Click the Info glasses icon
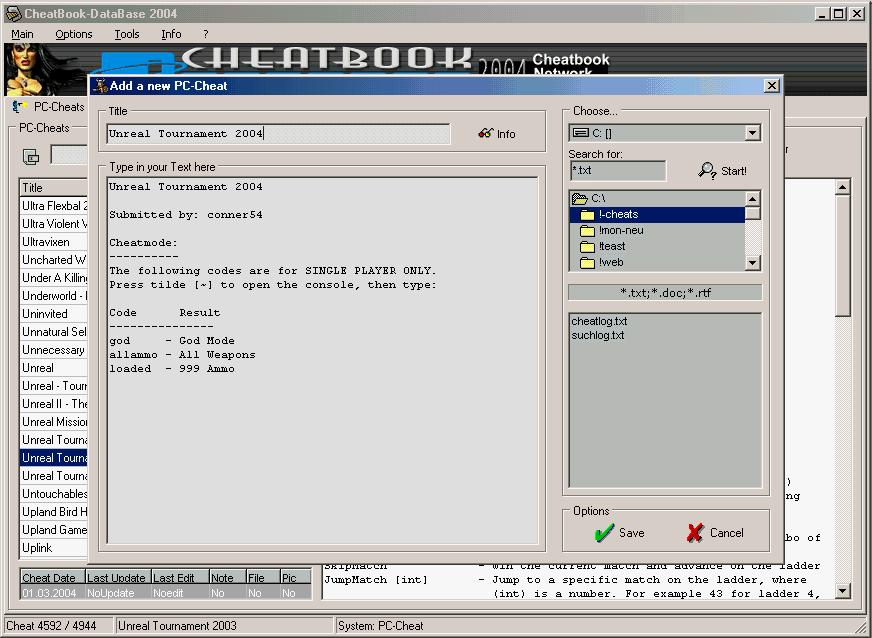The image size is (872, 638). (486, 134)
